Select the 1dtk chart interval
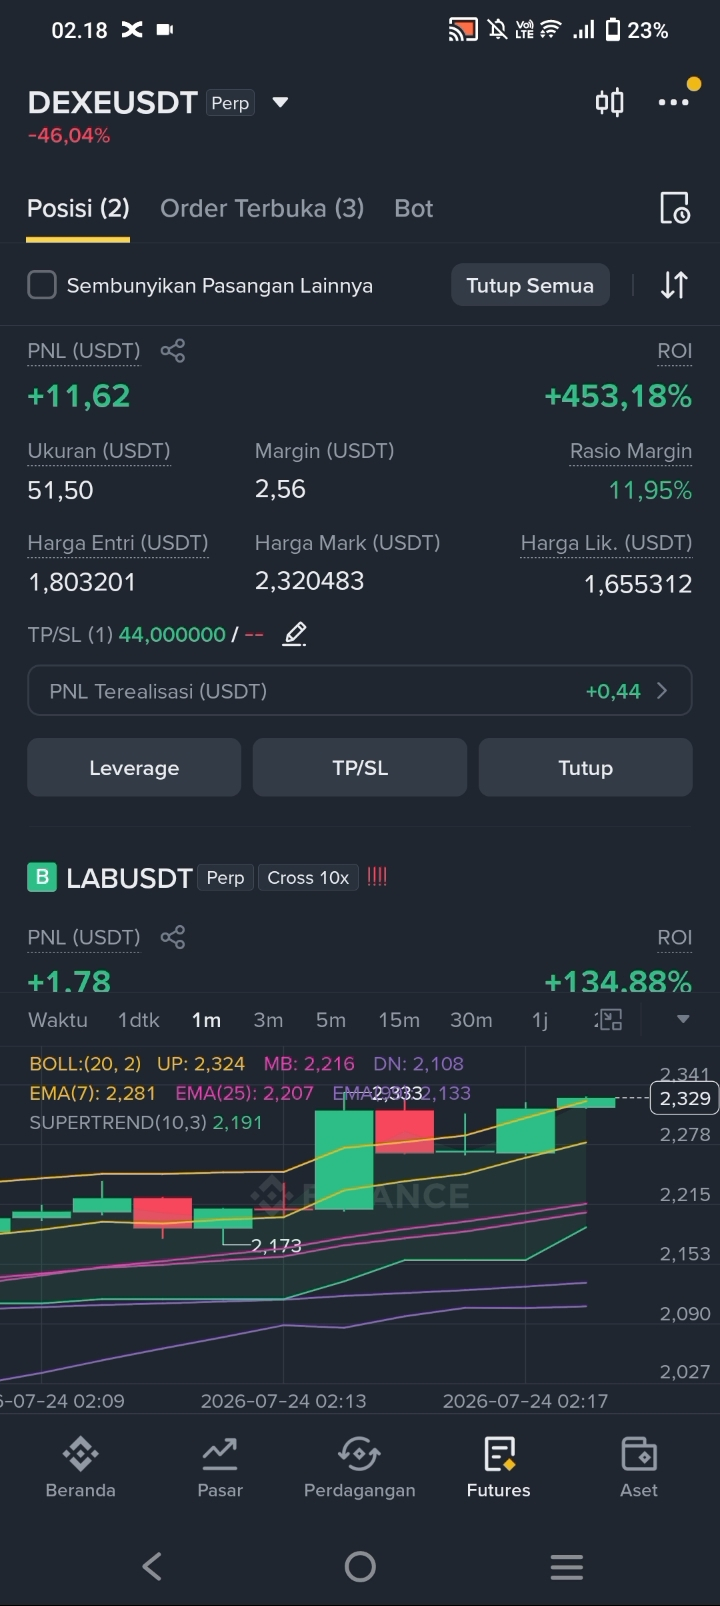 tap(139, 1020)
